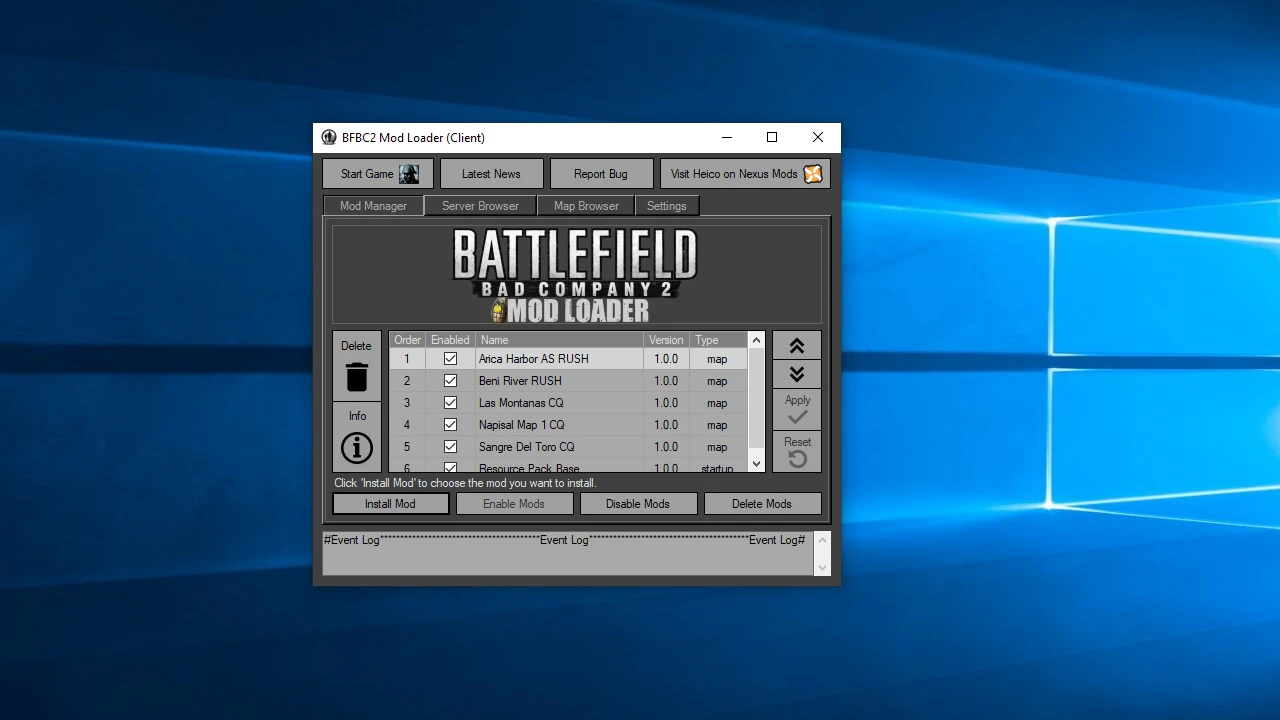This screenshot has height=720, width=1280.
Task: Apply changes with the checkmark button
Action: pos(797,410)
